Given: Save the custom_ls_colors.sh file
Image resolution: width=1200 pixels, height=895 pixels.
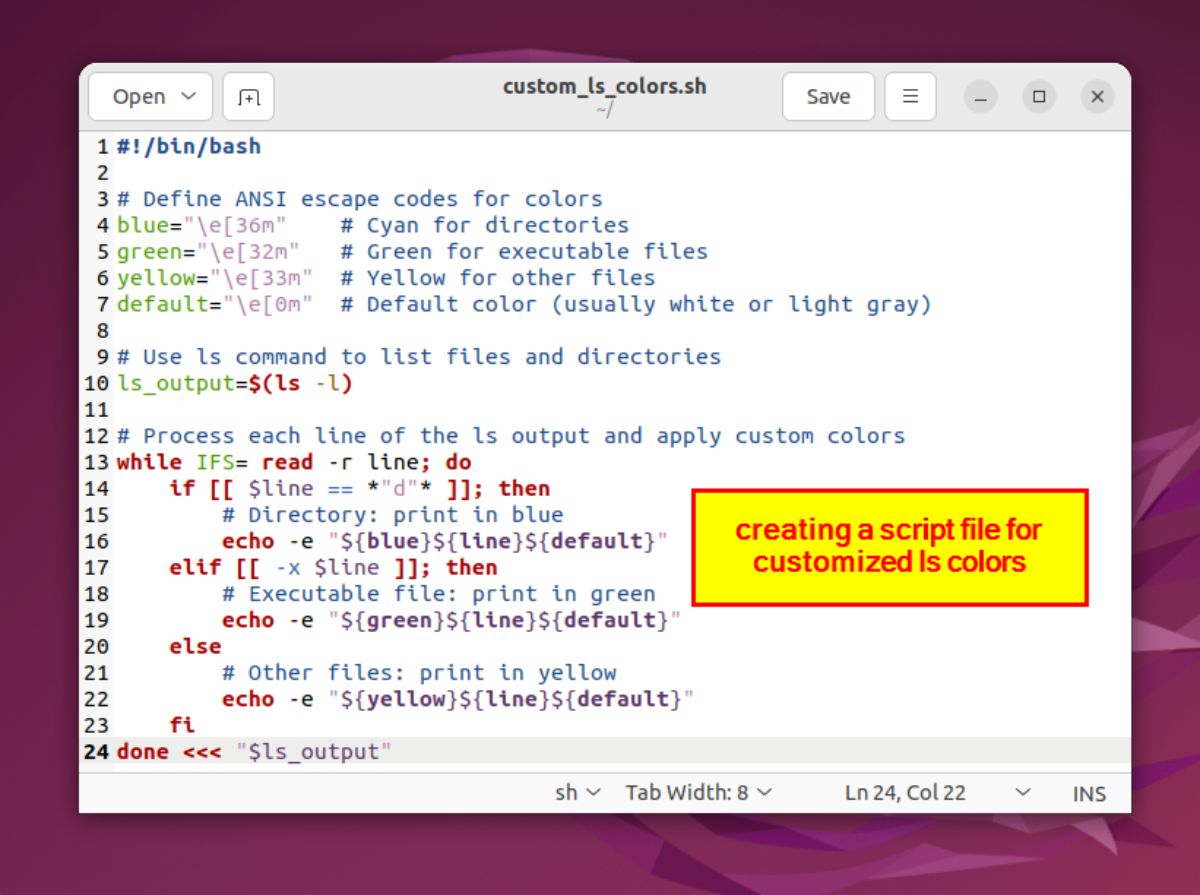Looking at the screenshot, I should [827, 96].
